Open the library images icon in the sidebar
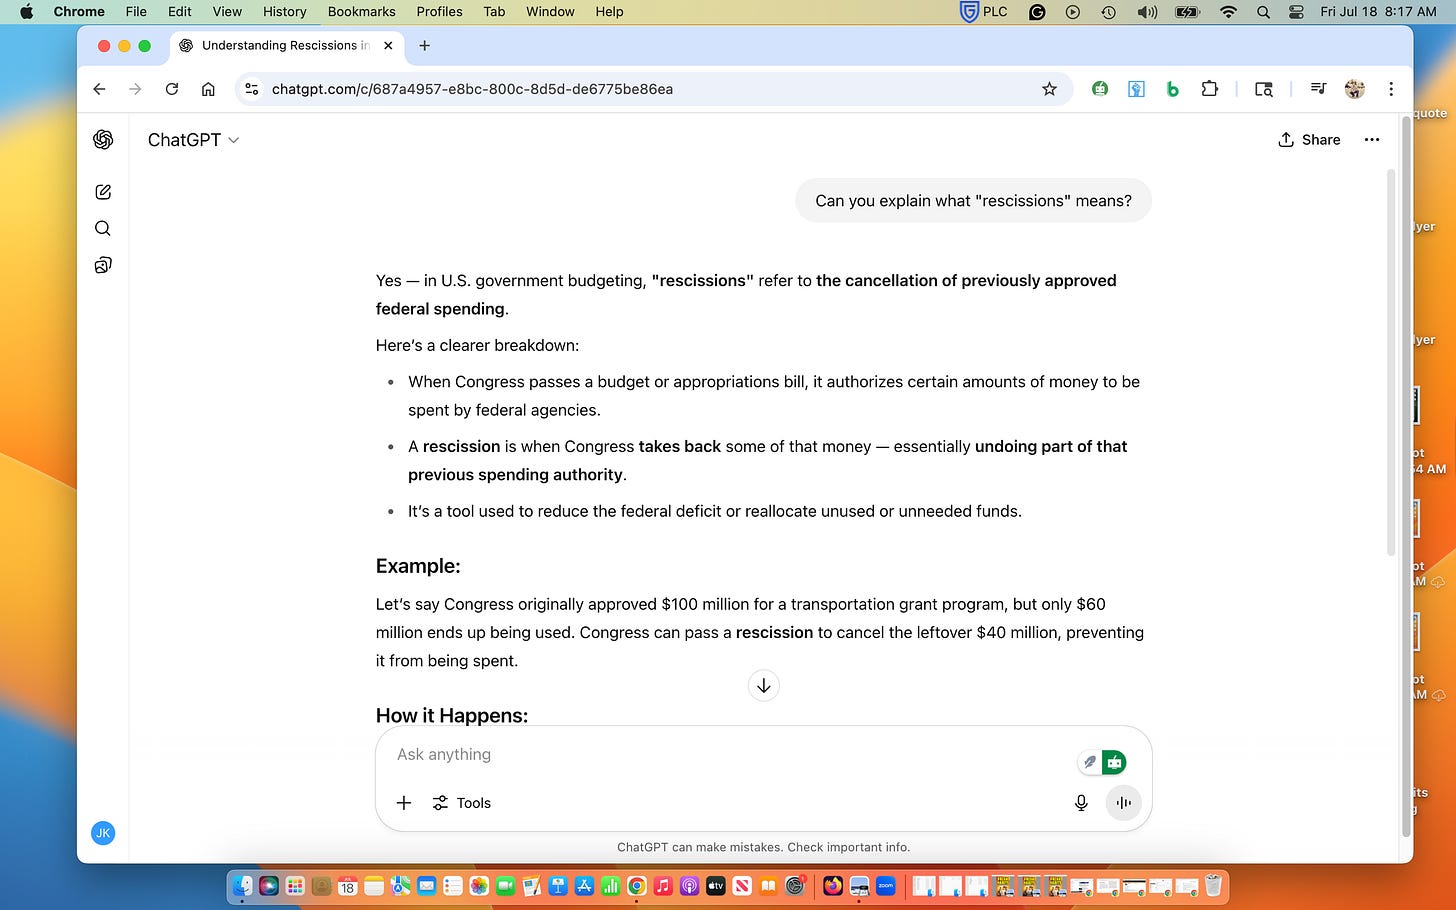This screenshot has width=1456, height=910. coord(103,265)
